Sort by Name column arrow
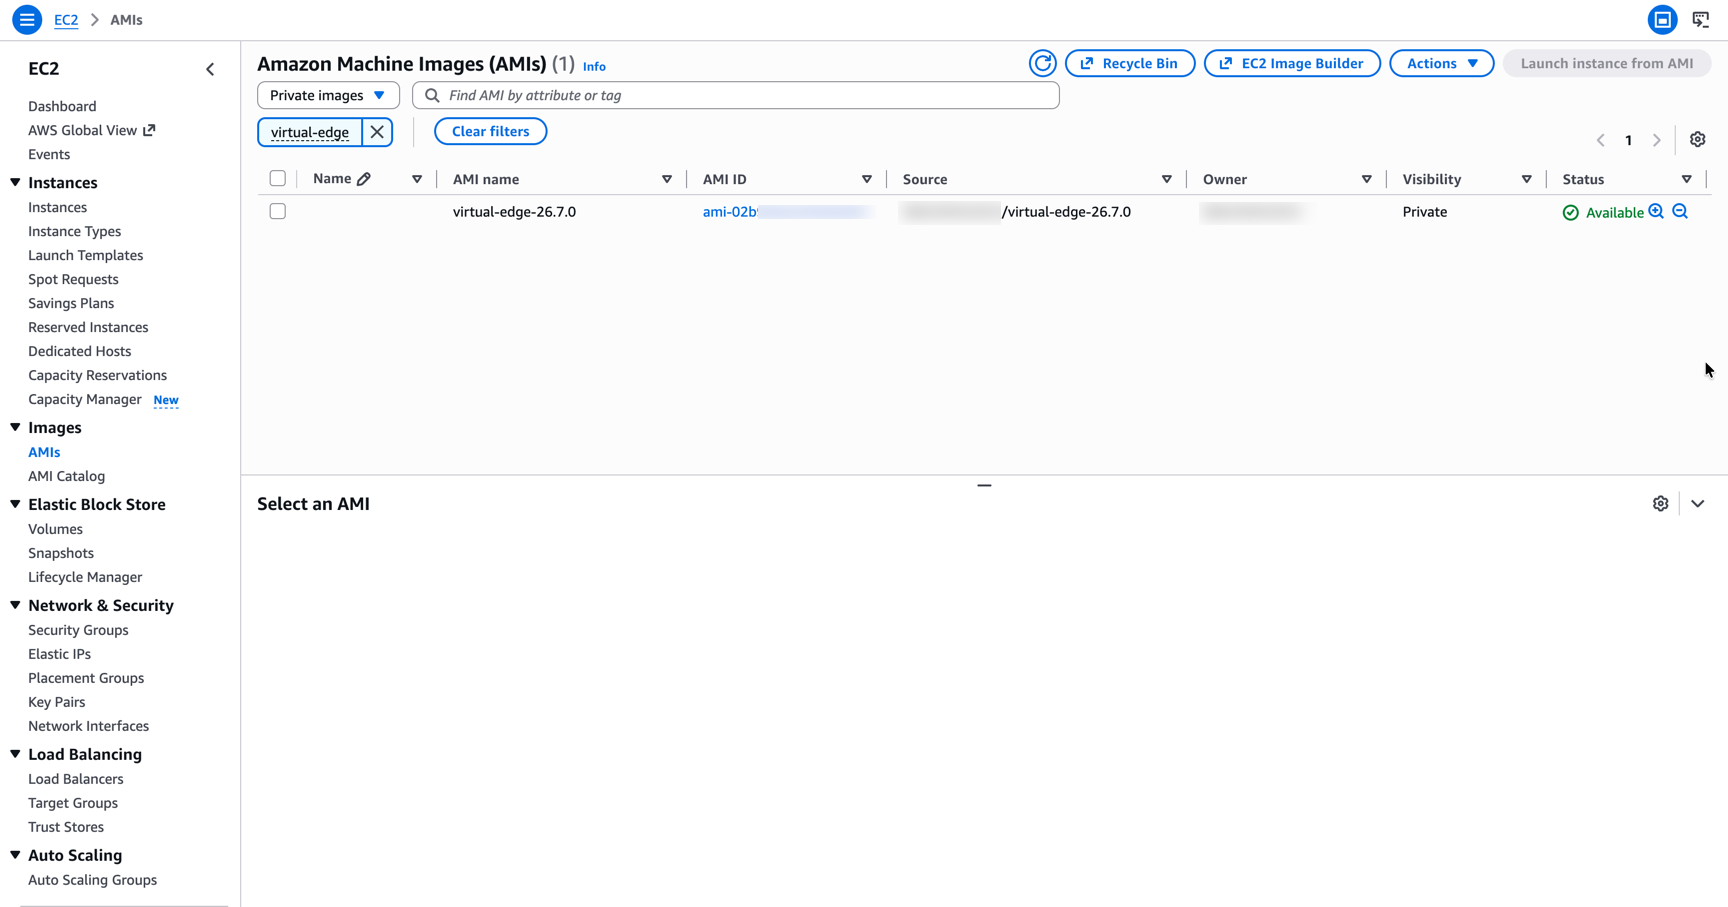The image size is (1728, 907). tap(417, 180)
